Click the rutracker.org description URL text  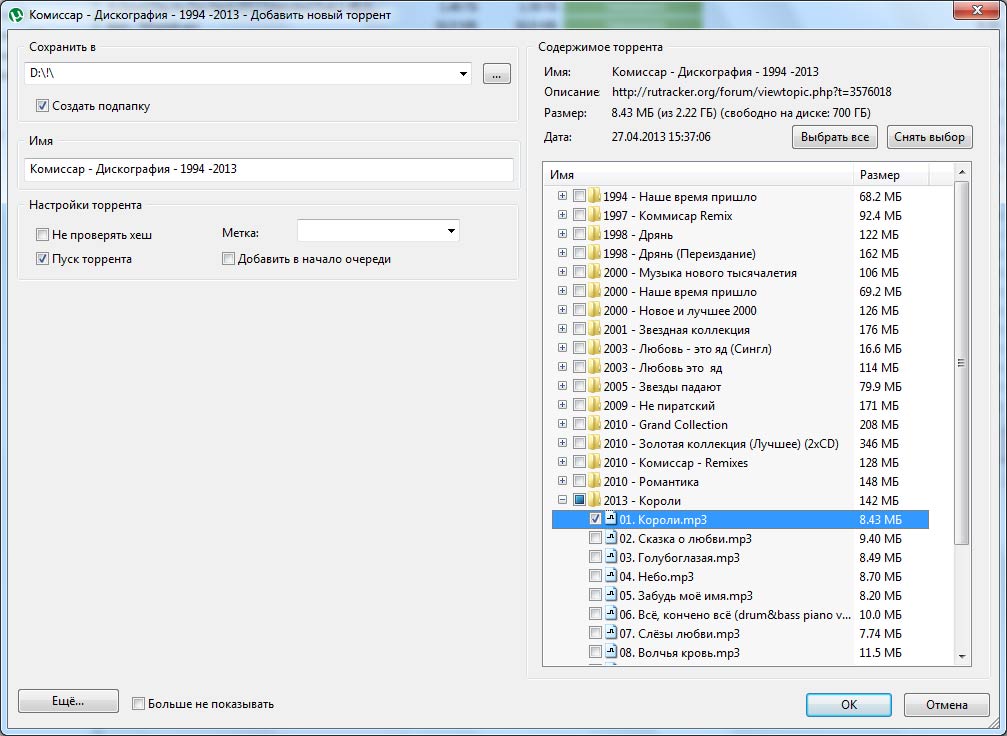(751, 92)
